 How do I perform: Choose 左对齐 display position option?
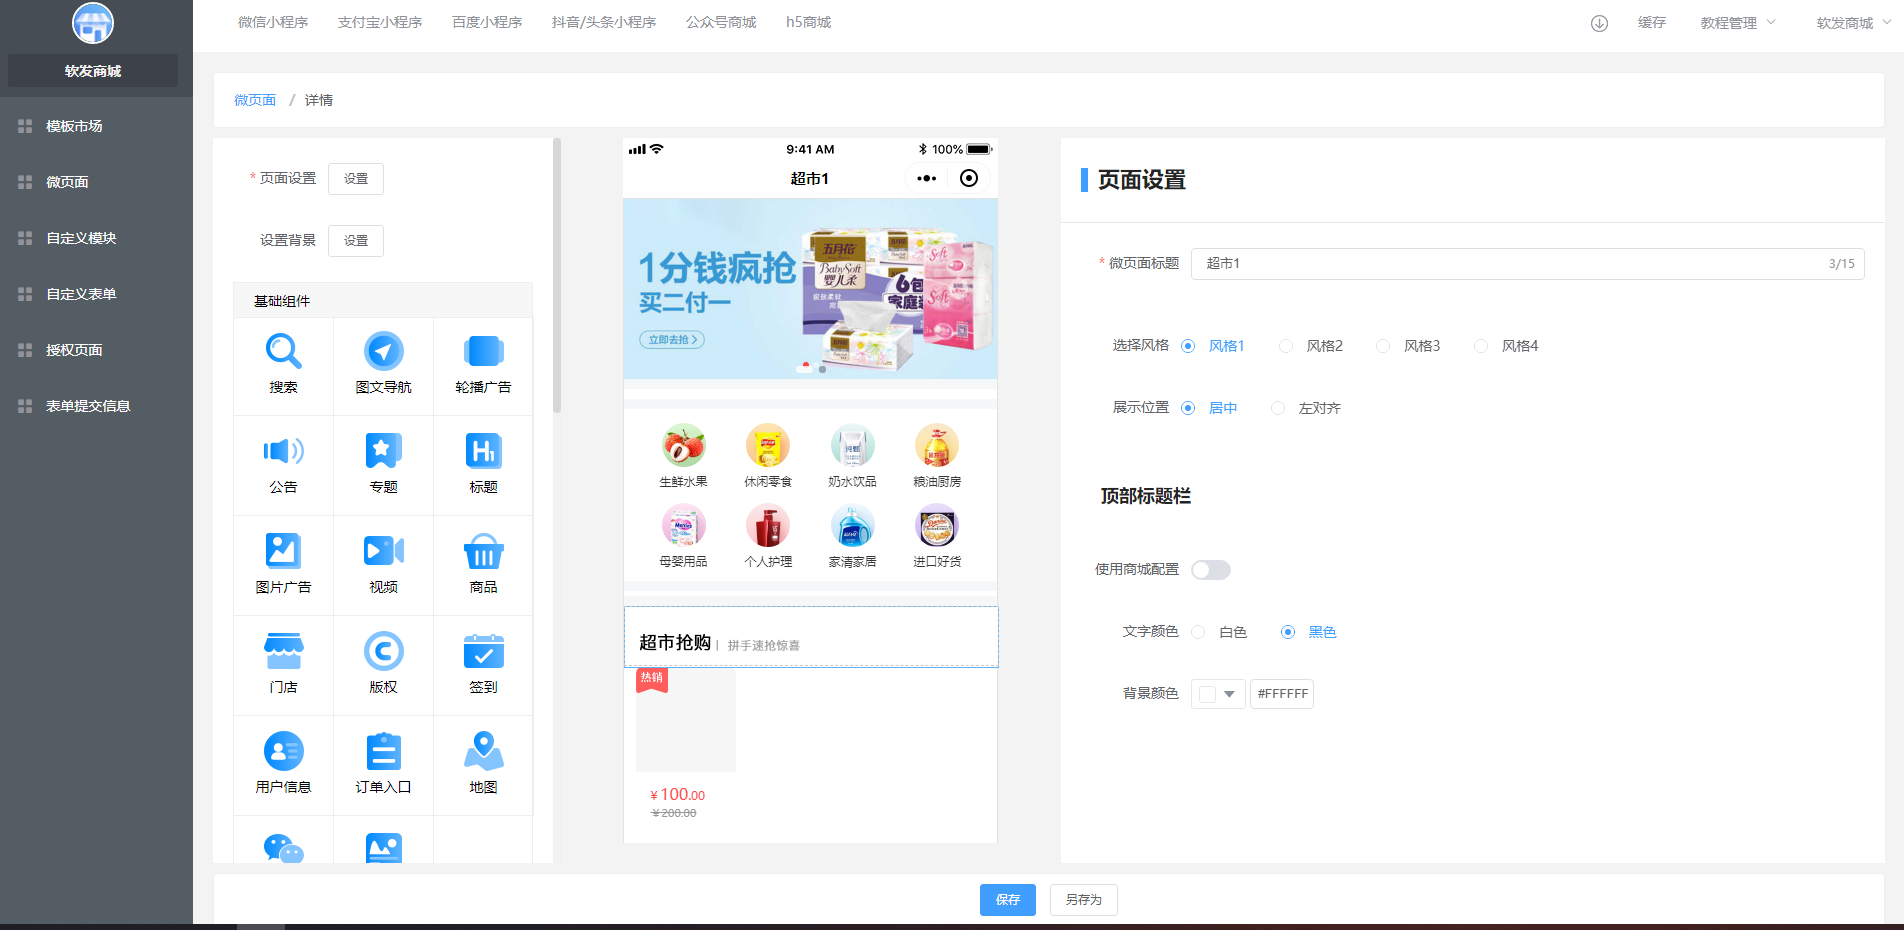[x=1278, y=408]
